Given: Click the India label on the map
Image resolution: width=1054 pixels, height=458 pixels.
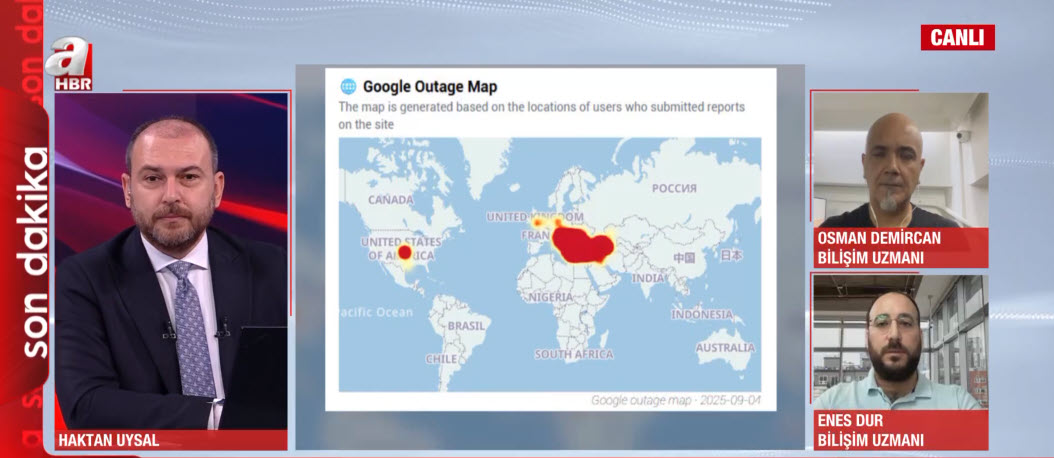Looking at the screenshot, I should click(648, 278).
